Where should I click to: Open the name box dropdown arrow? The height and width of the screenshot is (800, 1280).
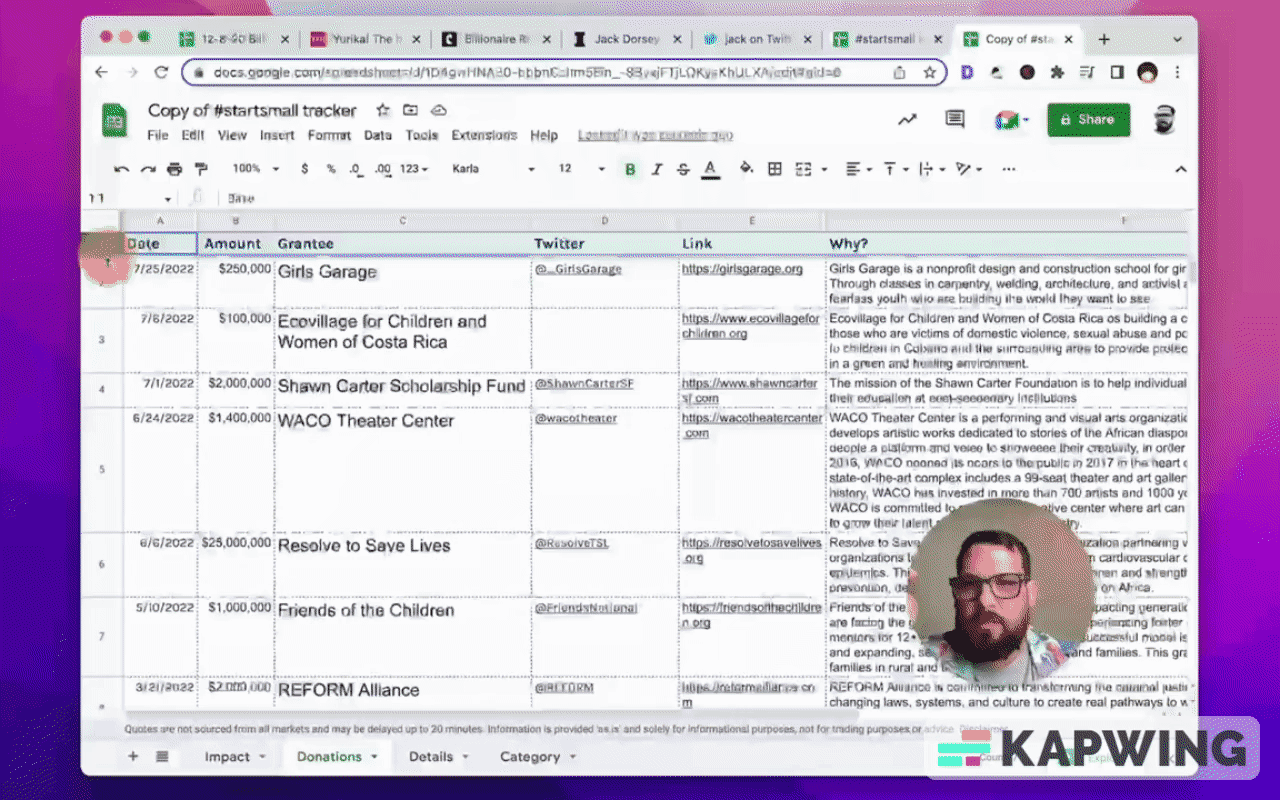click(167, 199)
